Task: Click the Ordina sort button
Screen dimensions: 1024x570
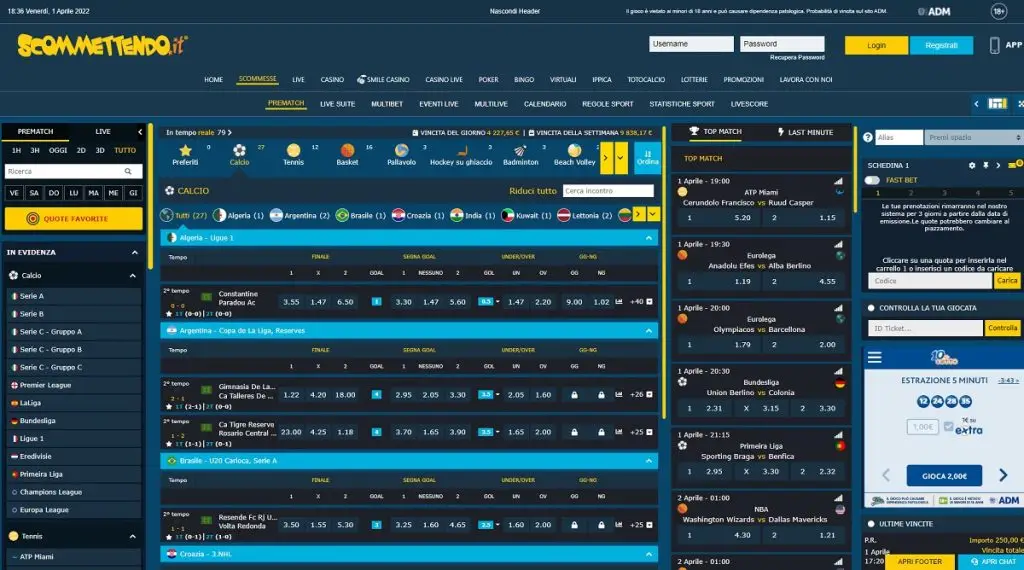Action: pyautogui.click(x=647, y=157)
